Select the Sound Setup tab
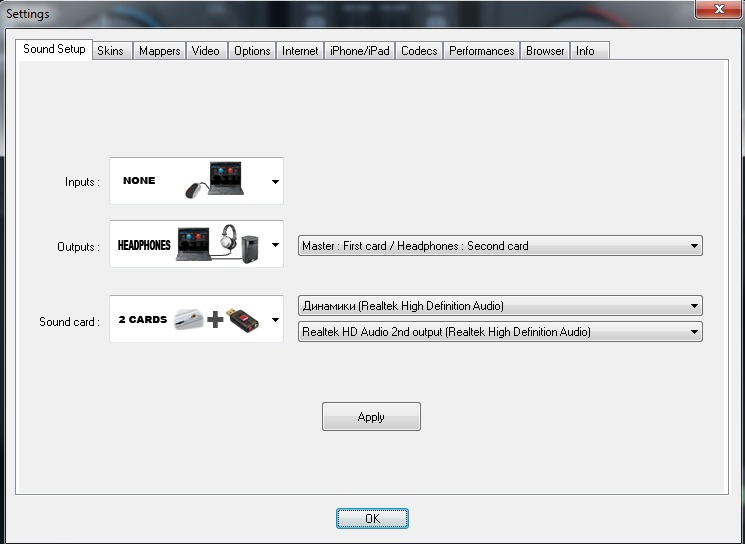The width and height of the screenshot is (745, 544). click(x=54, y=49)
